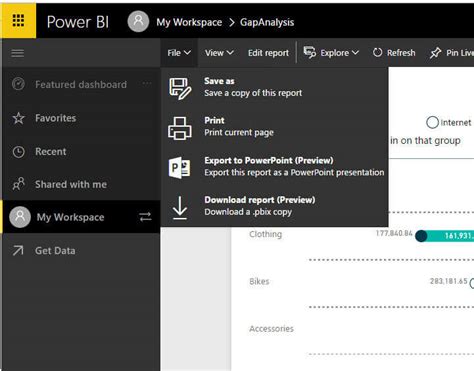The width and height of the screenshot is (474, 371).
Task: Click the Pin Live page pin icon
Action: tap(435, 53)
